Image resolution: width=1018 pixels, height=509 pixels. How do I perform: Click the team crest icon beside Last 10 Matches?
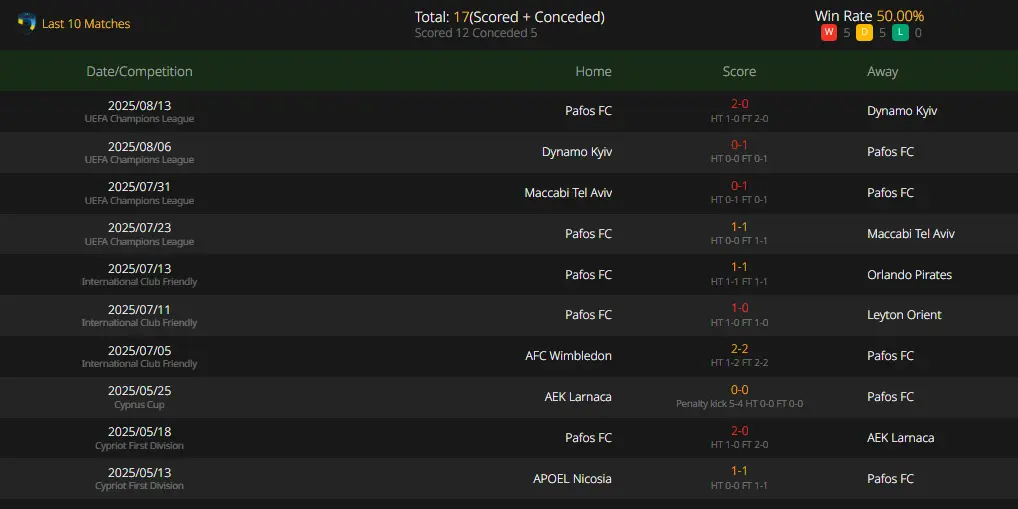(27, 23)
